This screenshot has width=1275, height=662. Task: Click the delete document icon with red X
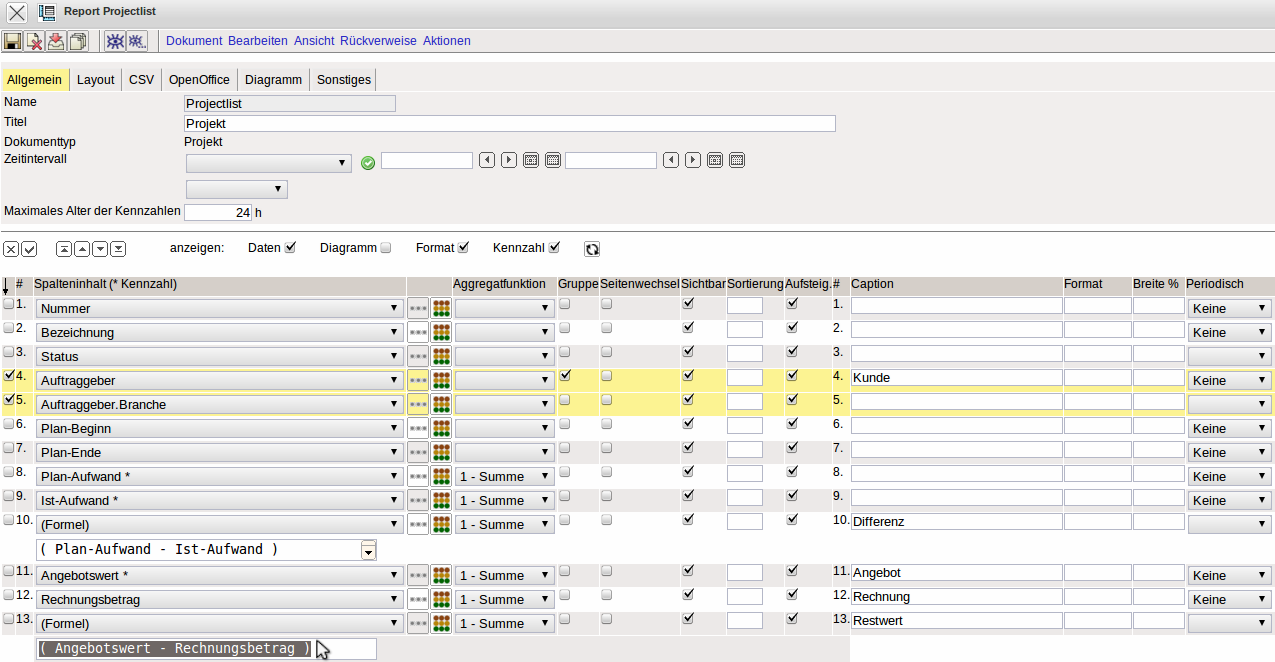34,41
